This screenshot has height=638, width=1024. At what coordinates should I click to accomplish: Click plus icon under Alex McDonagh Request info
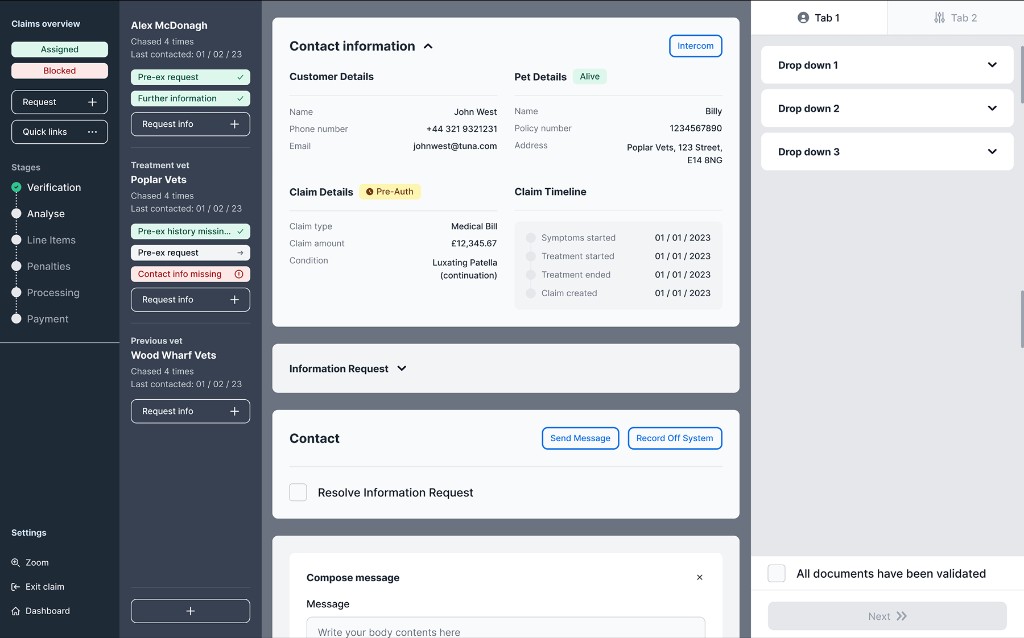click(234, 124)
